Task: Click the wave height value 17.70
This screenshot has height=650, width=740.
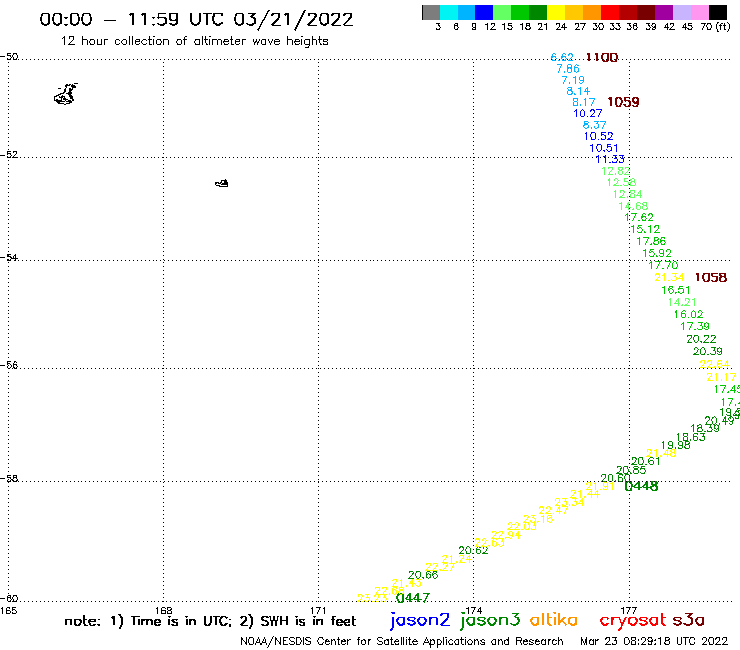Action: coord(663,265)
